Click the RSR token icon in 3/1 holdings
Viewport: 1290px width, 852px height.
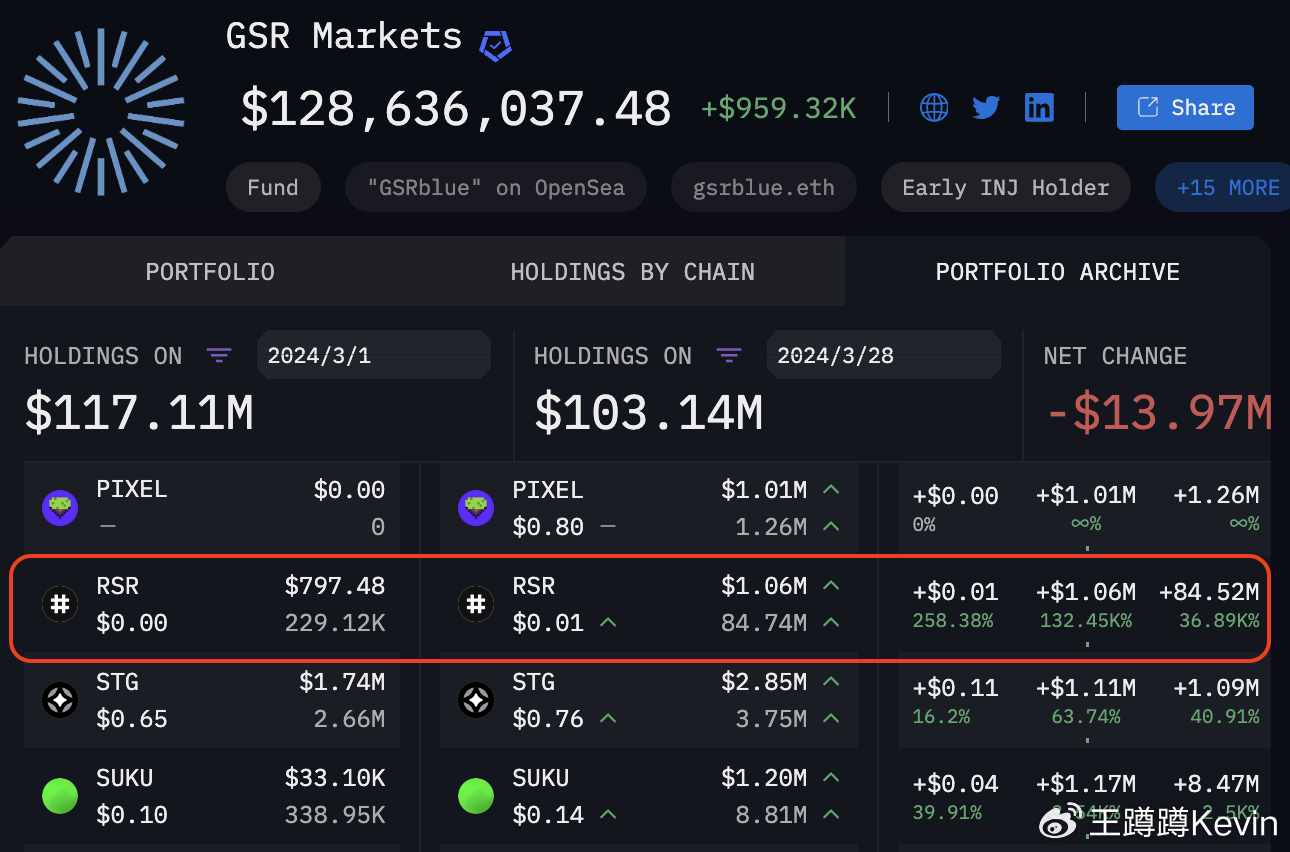(60, 604)
